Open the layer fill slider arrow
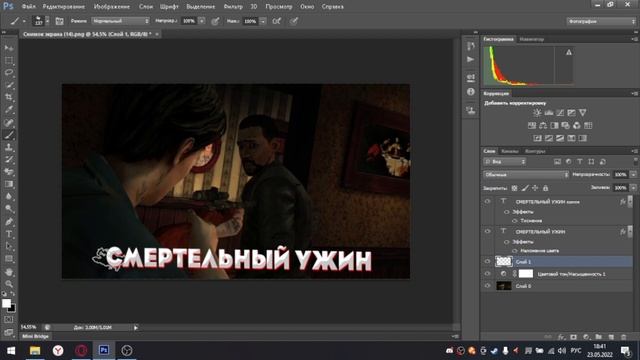 [633, 188]
